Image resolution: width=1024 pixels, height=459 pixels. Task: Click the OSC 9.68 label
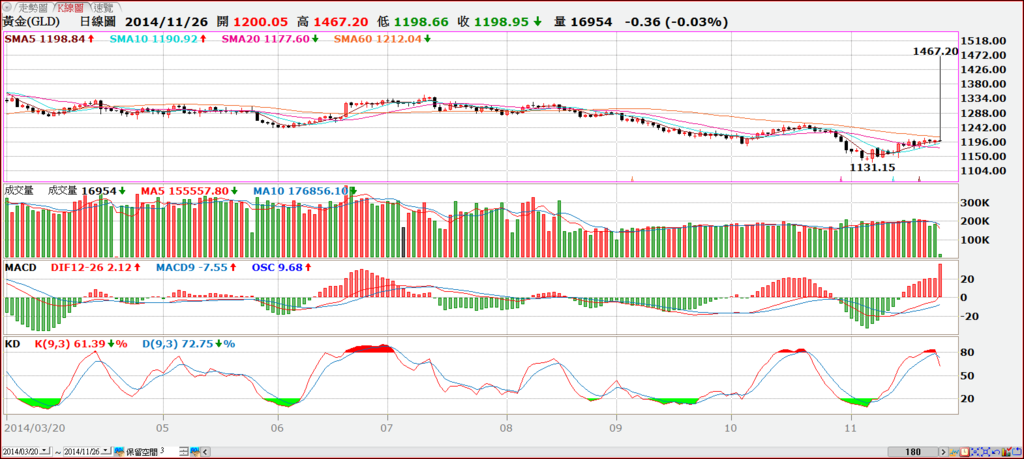[x=276, y=268]
